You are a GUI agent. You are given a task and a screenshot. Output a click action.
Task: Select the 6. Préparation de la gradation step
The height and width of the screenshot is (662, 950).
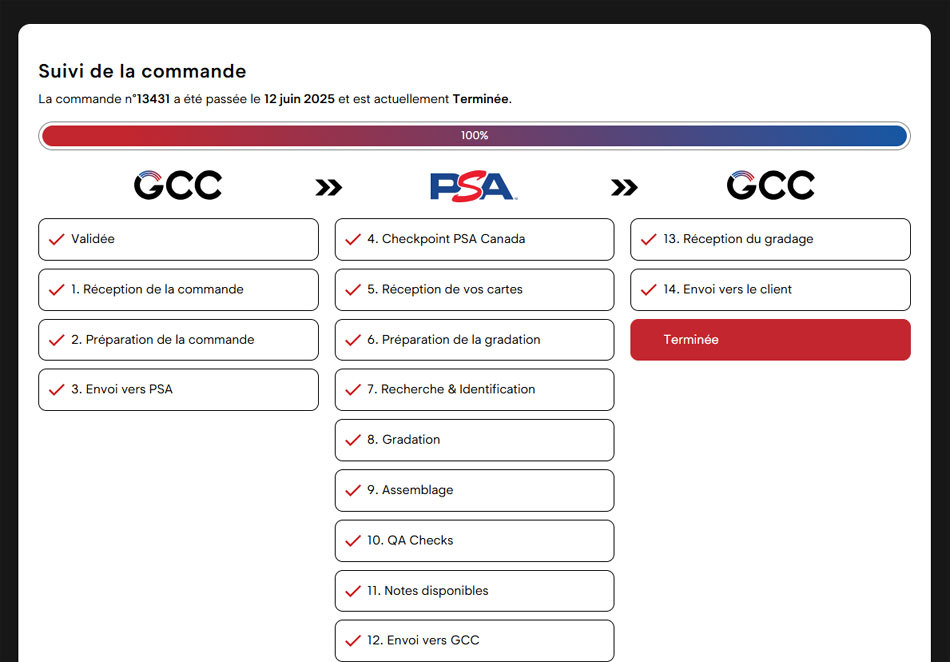tap(474, 339)
